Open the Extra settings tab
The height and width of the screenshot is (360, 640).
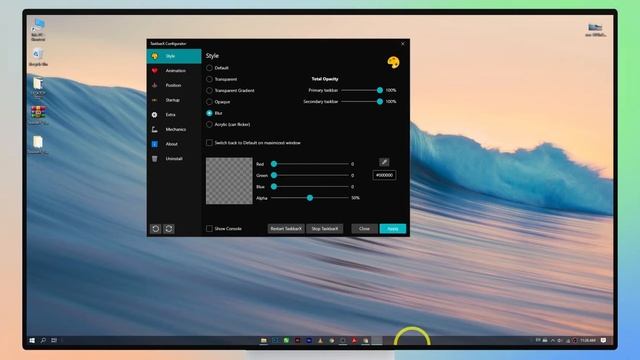pyautogui.click(x=174, y=115)
